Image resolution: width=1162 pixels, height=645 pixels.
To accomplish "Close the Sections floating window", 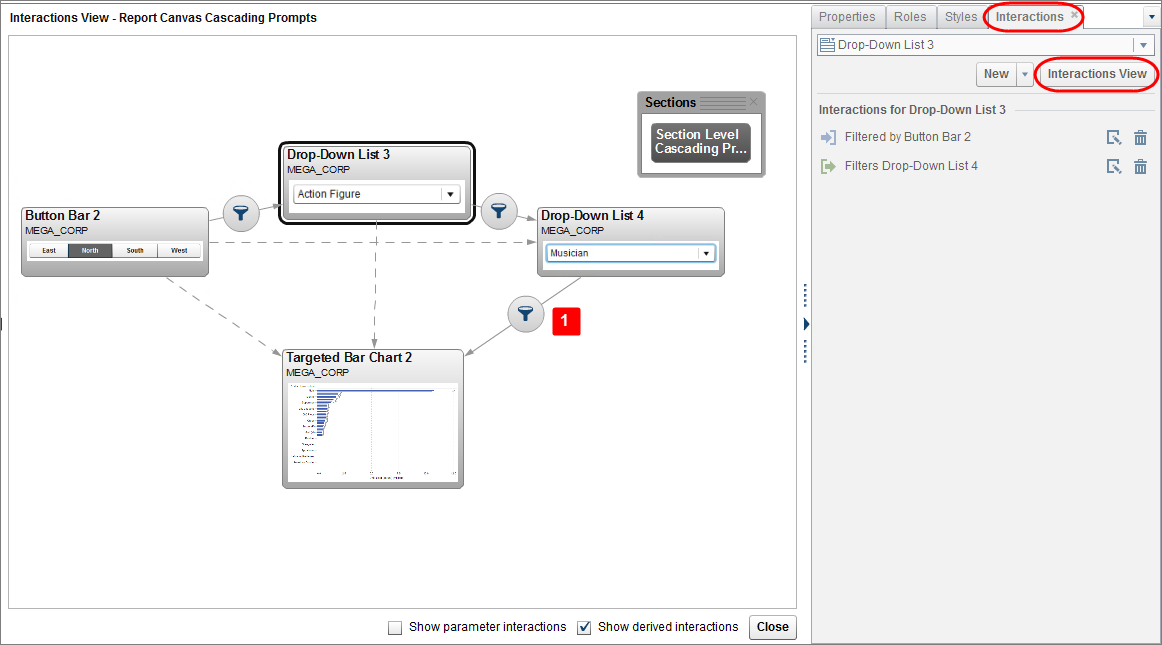I will pos(753,102).
